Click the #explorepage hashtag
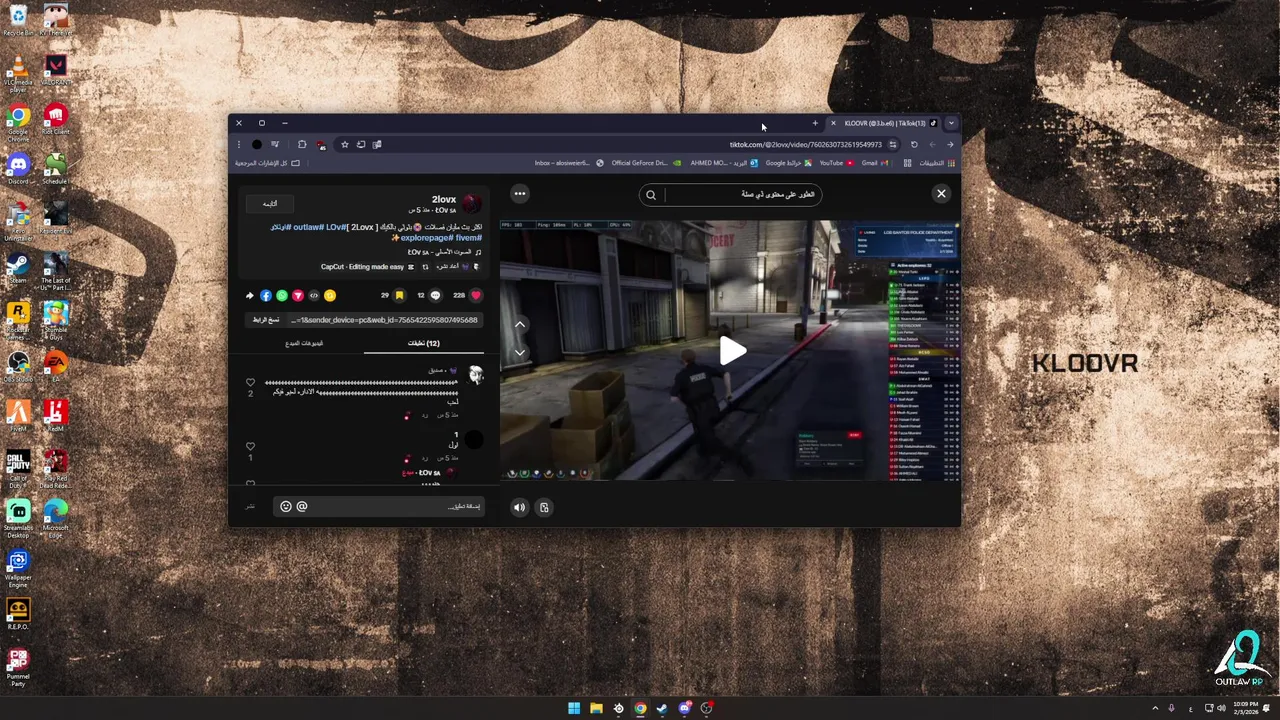Viewport: 1280px width, 720px height. (x=426, y=238)
